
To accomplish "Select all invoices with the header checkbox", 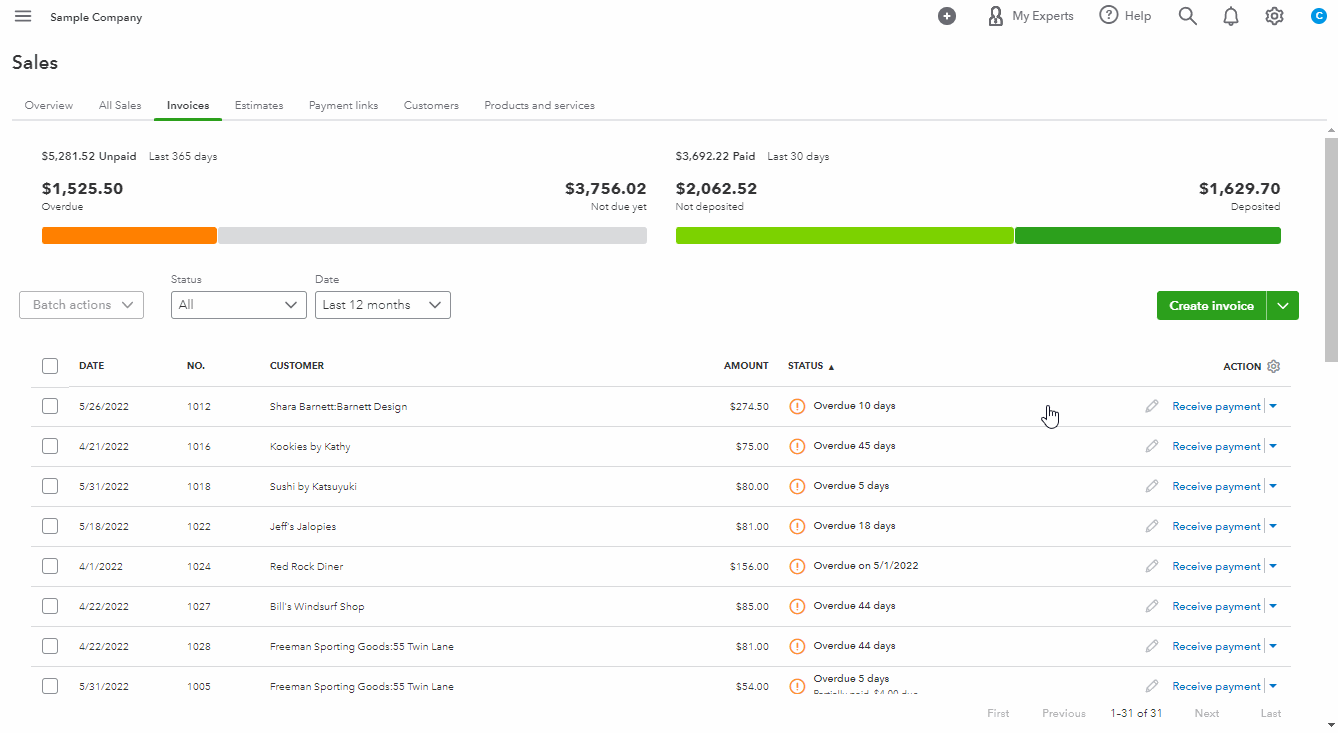I will (50, 366).
